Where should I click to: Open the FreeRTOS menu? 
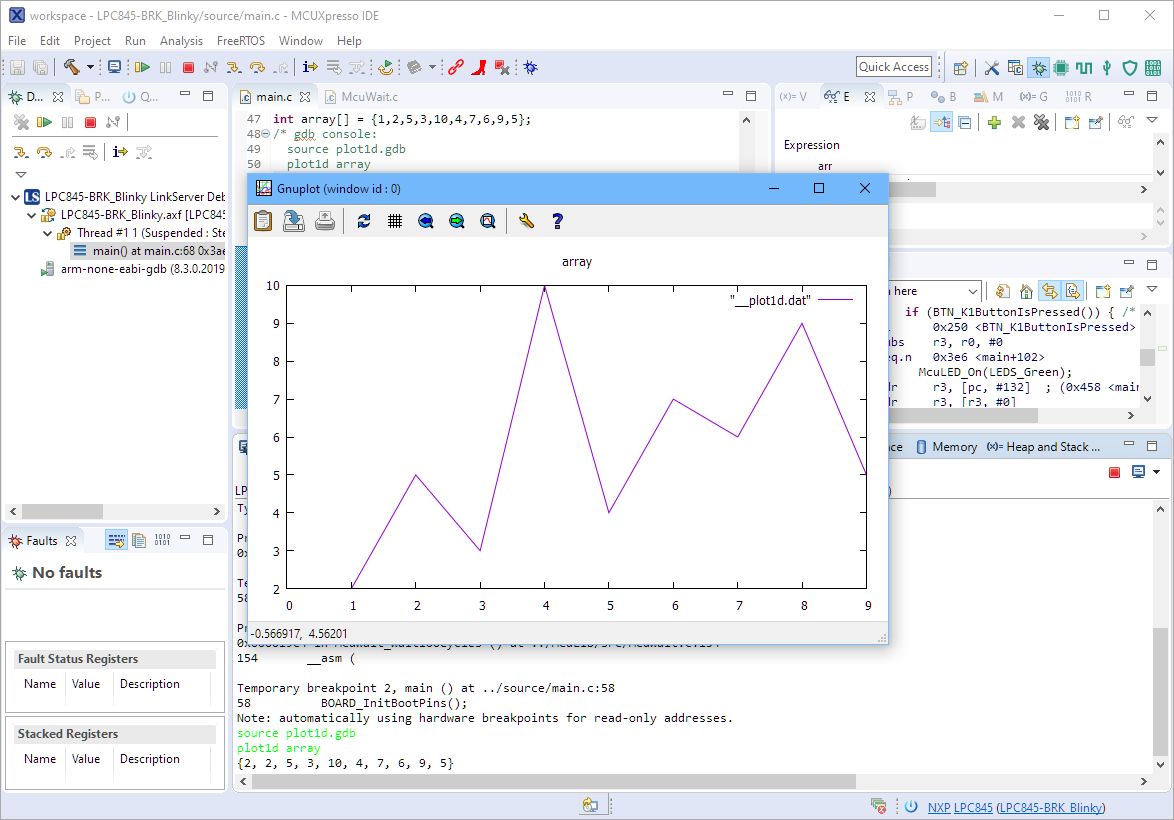pos(240,40)
